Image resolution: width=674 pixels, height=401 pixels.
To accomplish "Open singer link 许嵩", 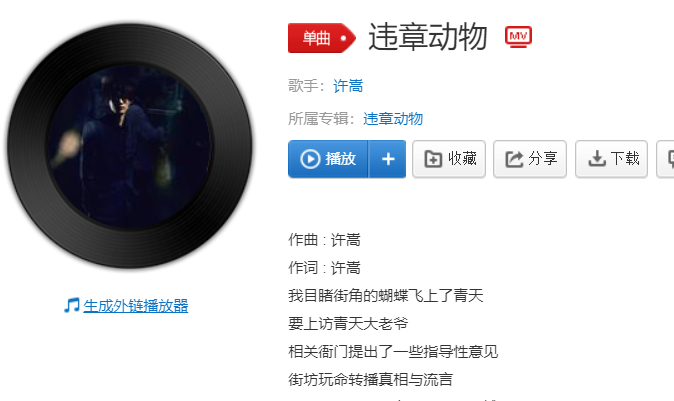I will click(x=348, y=86).
